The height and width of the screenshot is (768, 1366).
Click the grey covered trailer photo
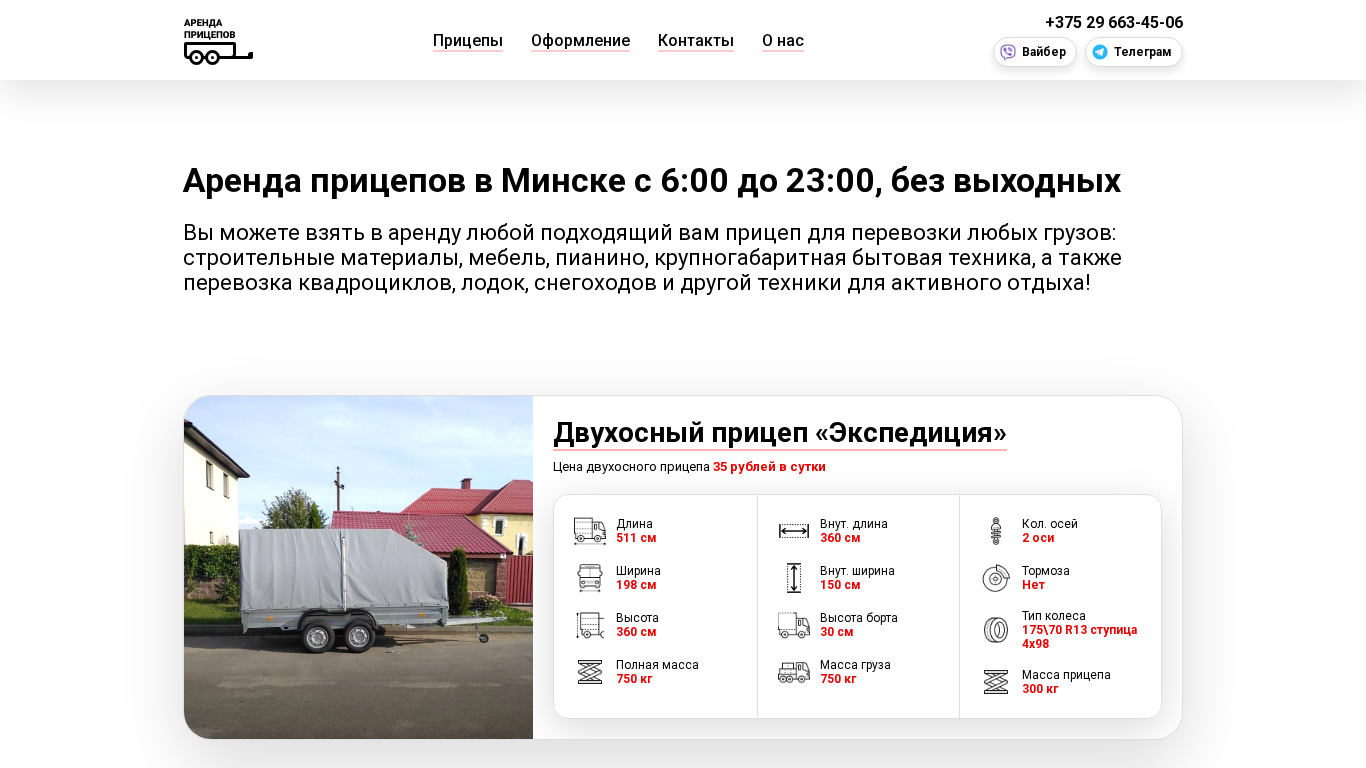coord(358,567)
